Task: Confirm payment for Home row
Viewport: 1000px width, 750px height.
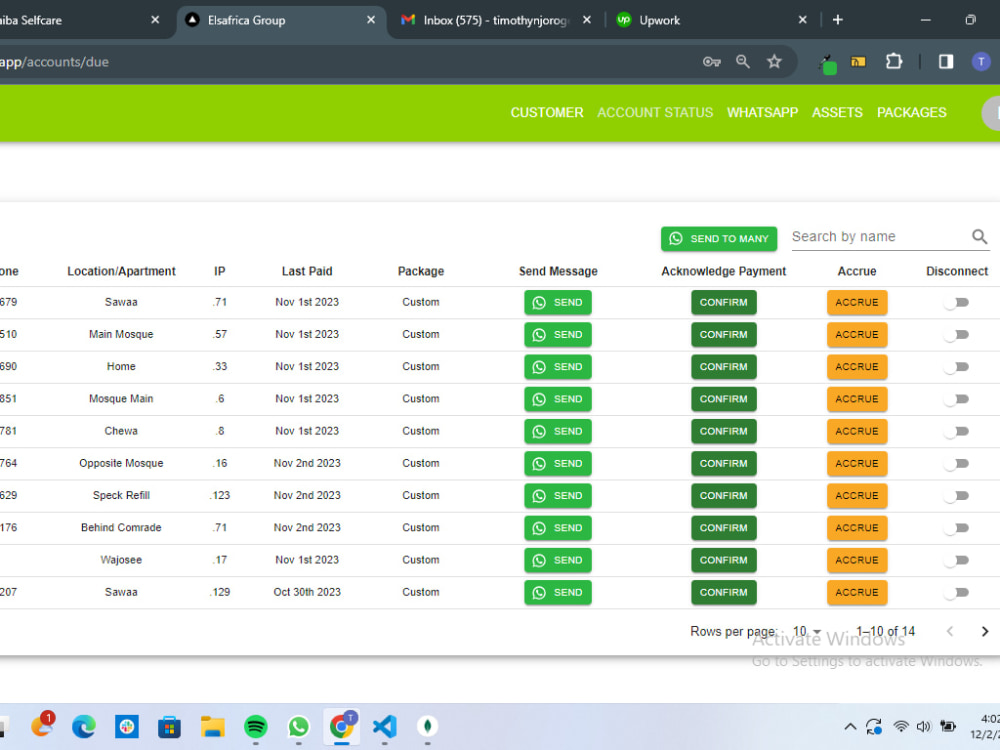Action: pyautogui.click(x=724, y=367)
